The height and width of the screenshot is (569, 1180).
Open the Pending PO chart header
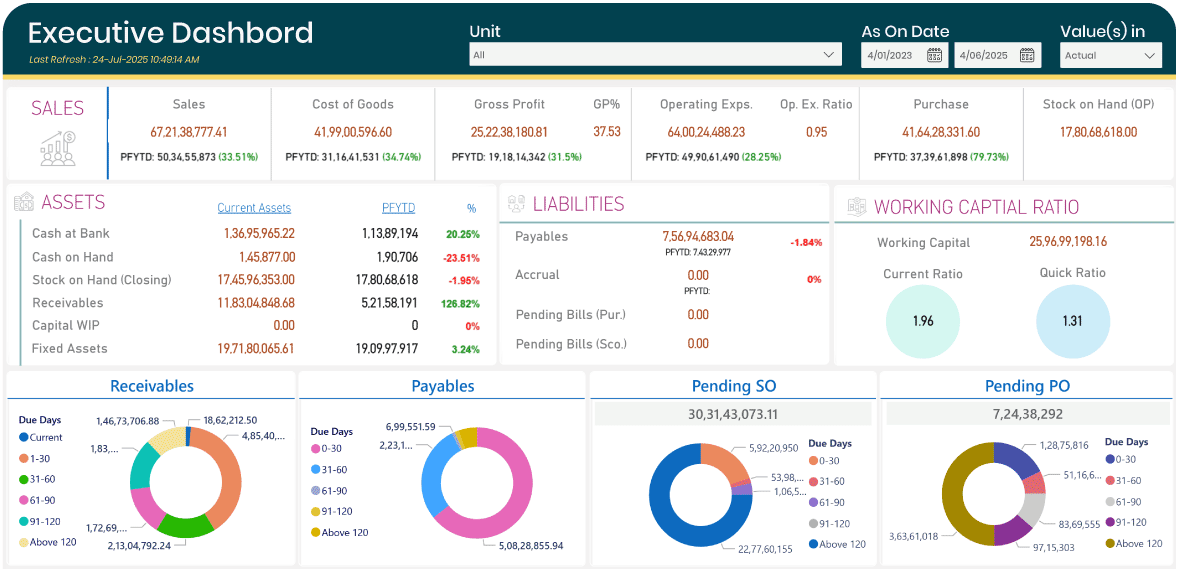pos(1027,387)
